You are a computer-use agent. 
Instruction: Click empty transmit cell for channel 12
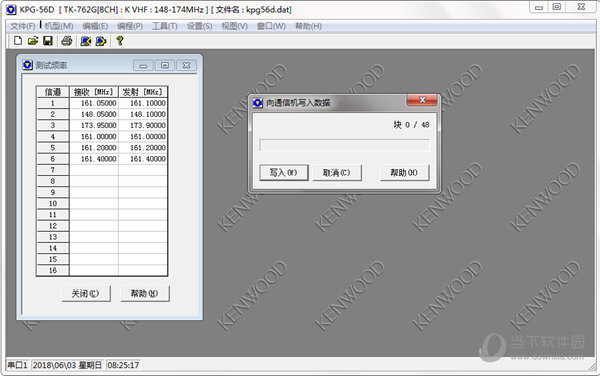click(x=143, y=226)
